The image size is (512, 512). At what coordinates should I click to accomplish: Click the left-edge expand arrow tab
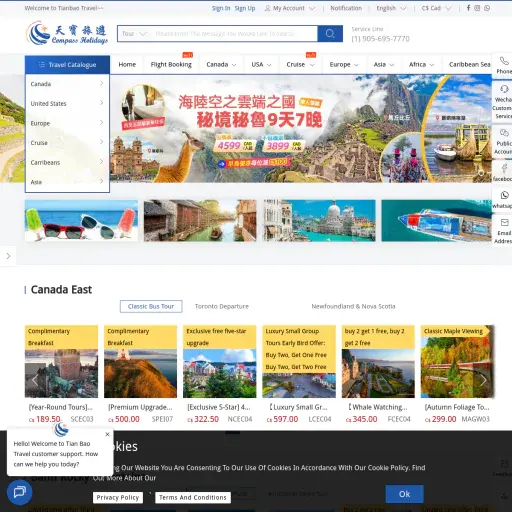coord(8,256)
